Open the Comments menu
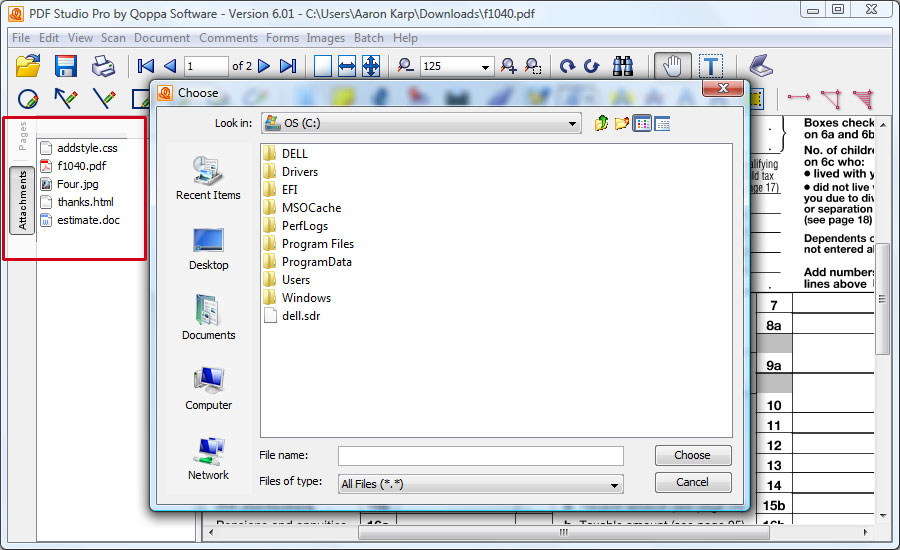900x550 pixels. coord(228,38)
